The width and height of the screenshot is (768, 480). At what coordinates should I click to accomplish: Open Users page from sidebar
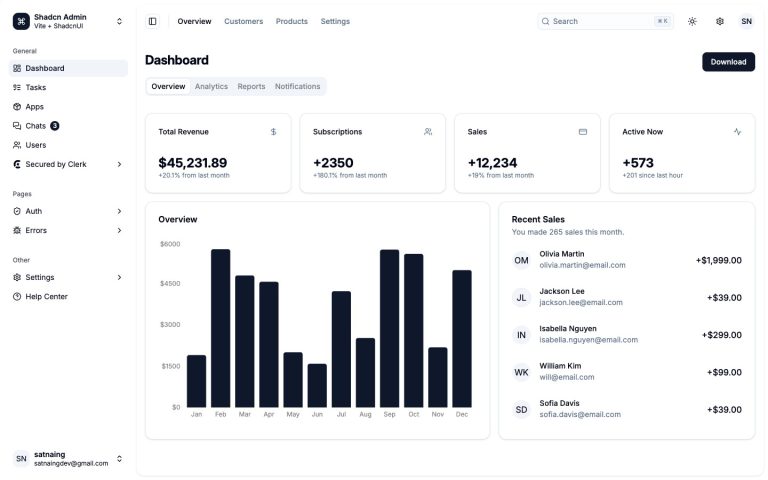click(68, 145)
